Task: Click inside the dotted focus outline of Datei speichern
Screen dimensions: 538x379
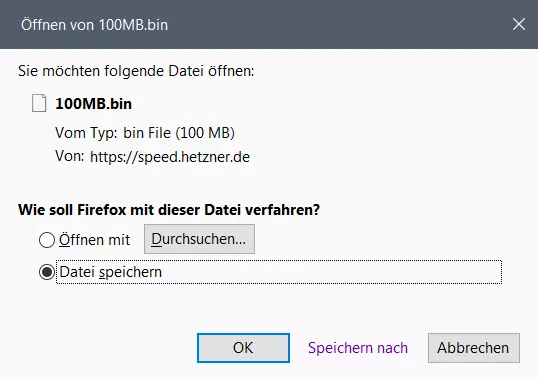Action: pyautogui.click(x=279, y=272)
